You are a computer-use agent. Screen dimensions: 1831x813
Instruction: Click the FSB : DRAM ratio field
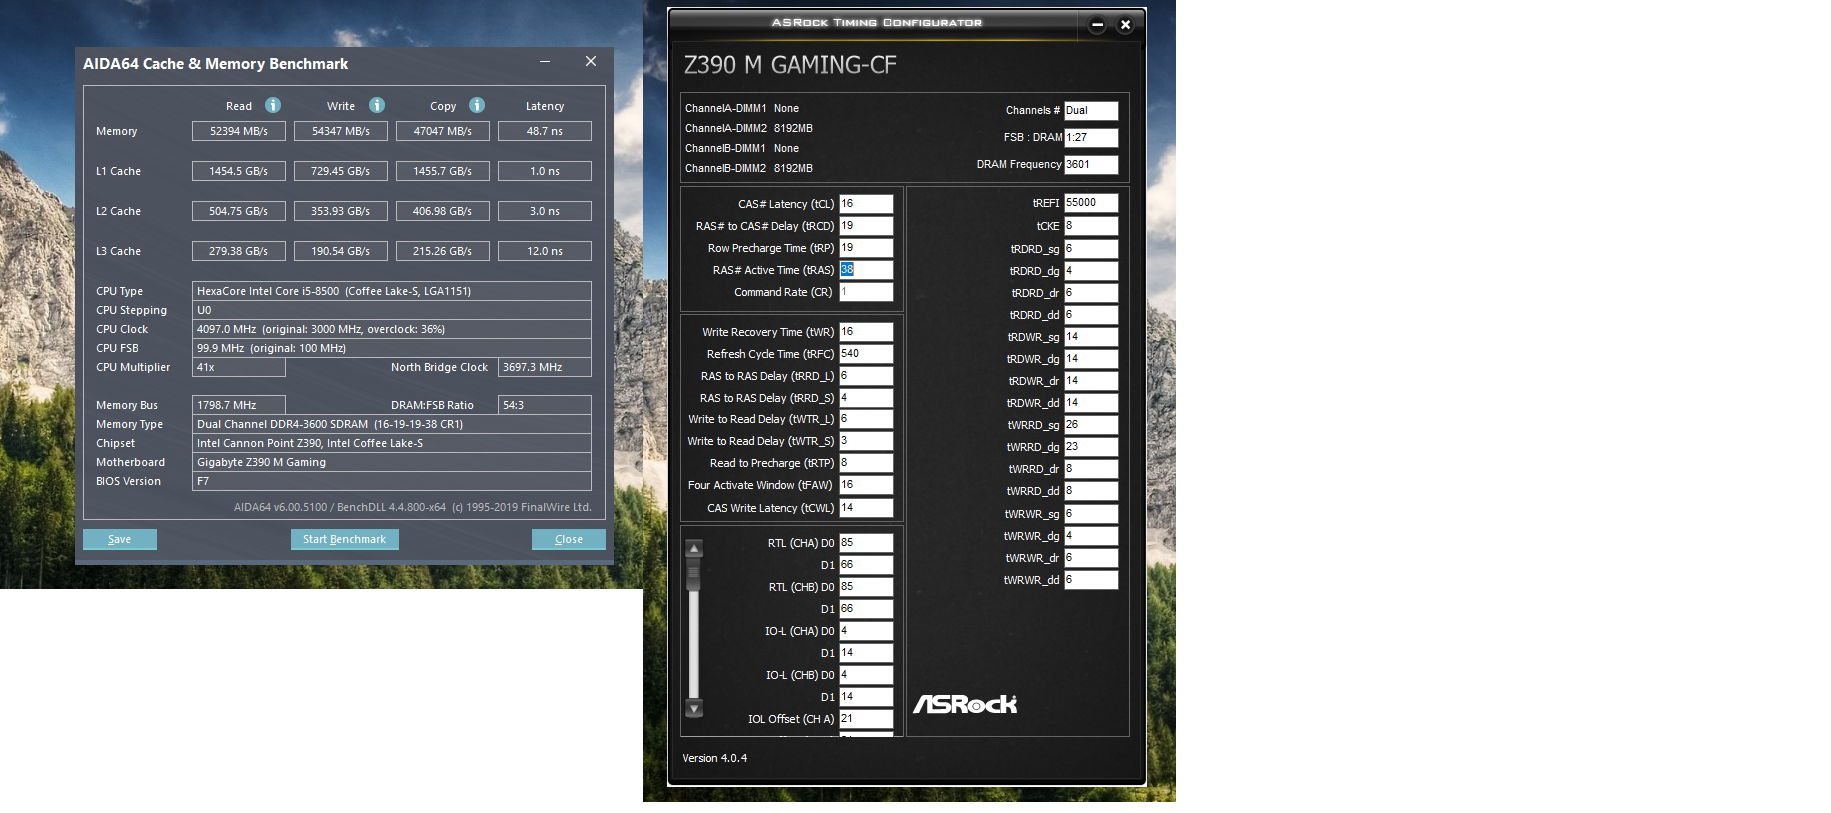(1091, 138)
